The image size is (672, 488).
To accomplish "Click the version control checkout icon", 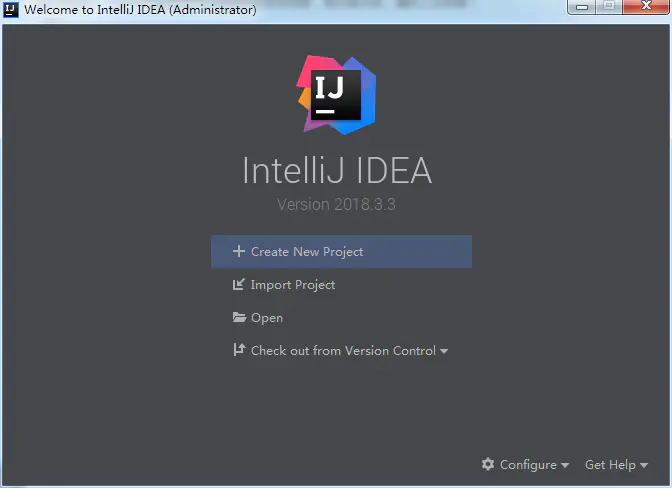I will [x=239, y=350].
